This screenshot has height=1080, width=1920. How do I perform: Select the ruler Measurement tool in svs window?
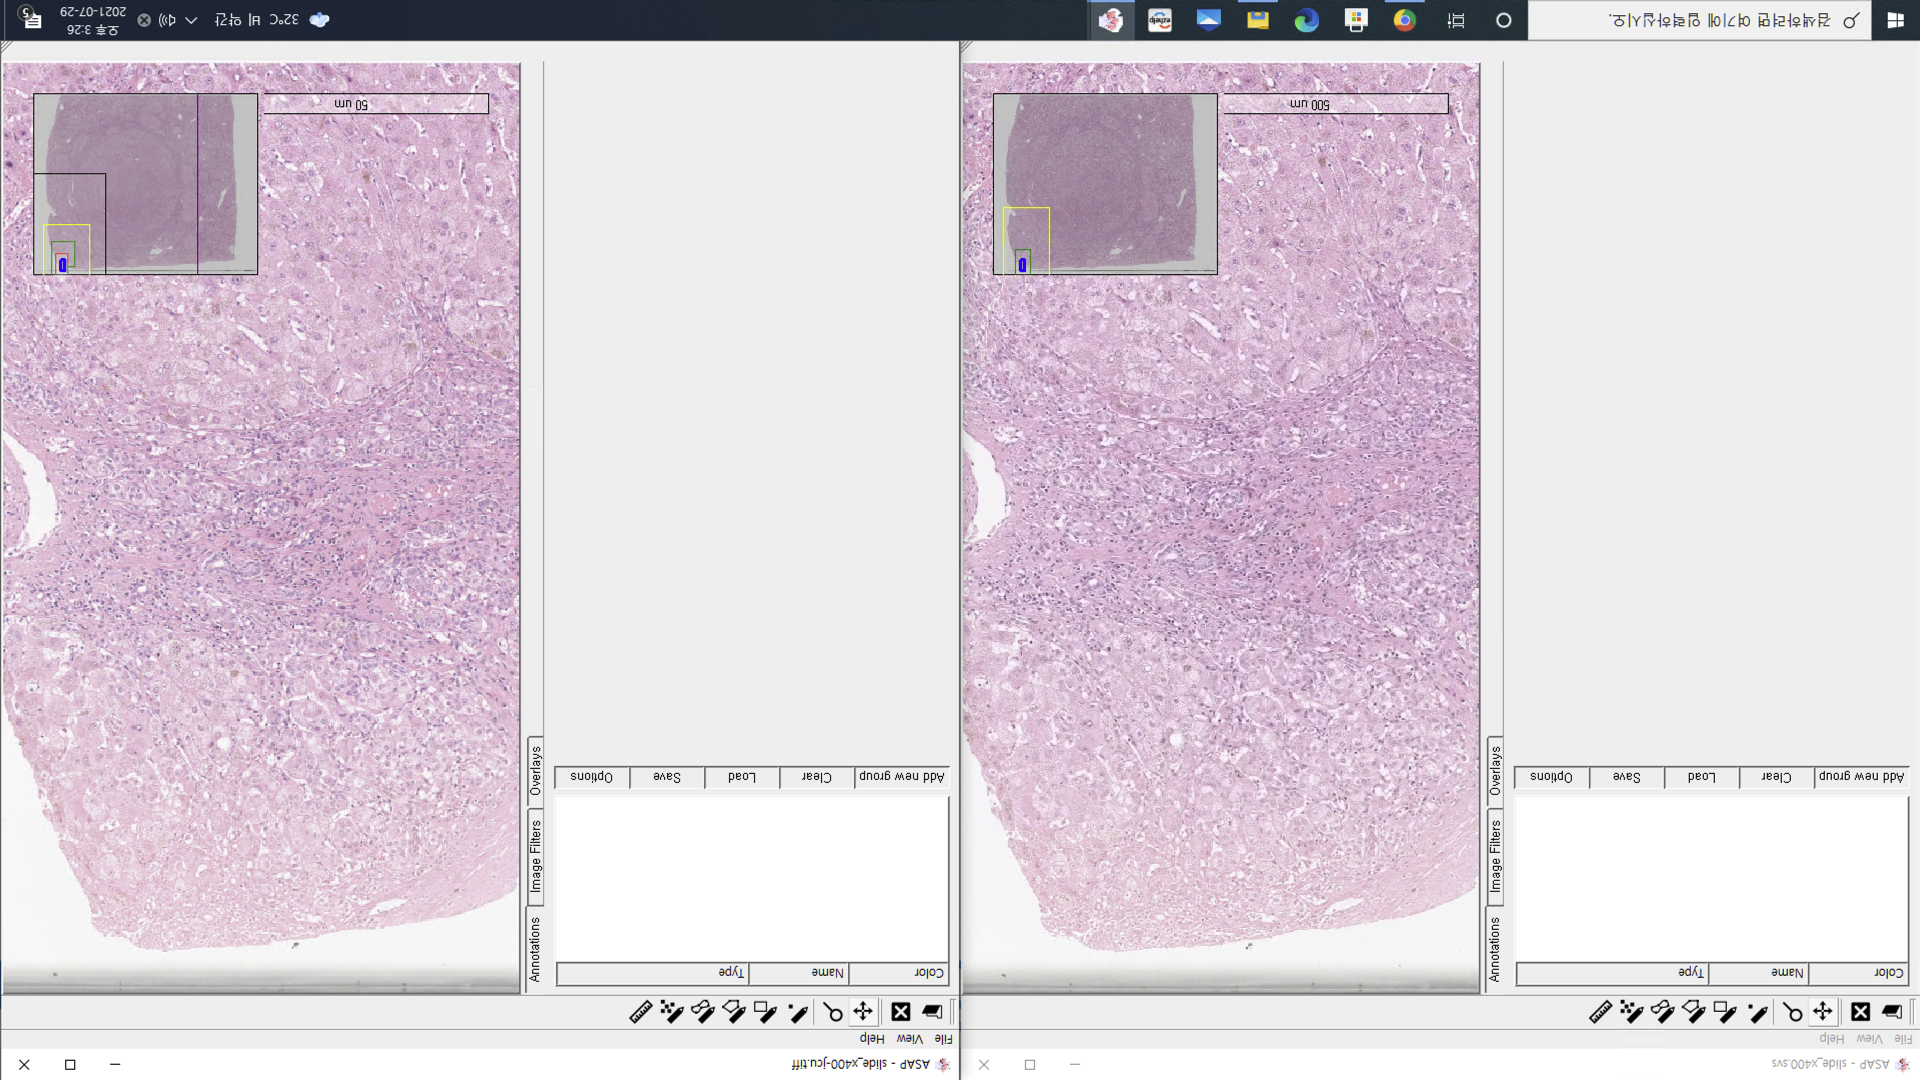(x=1600, y=1012)
